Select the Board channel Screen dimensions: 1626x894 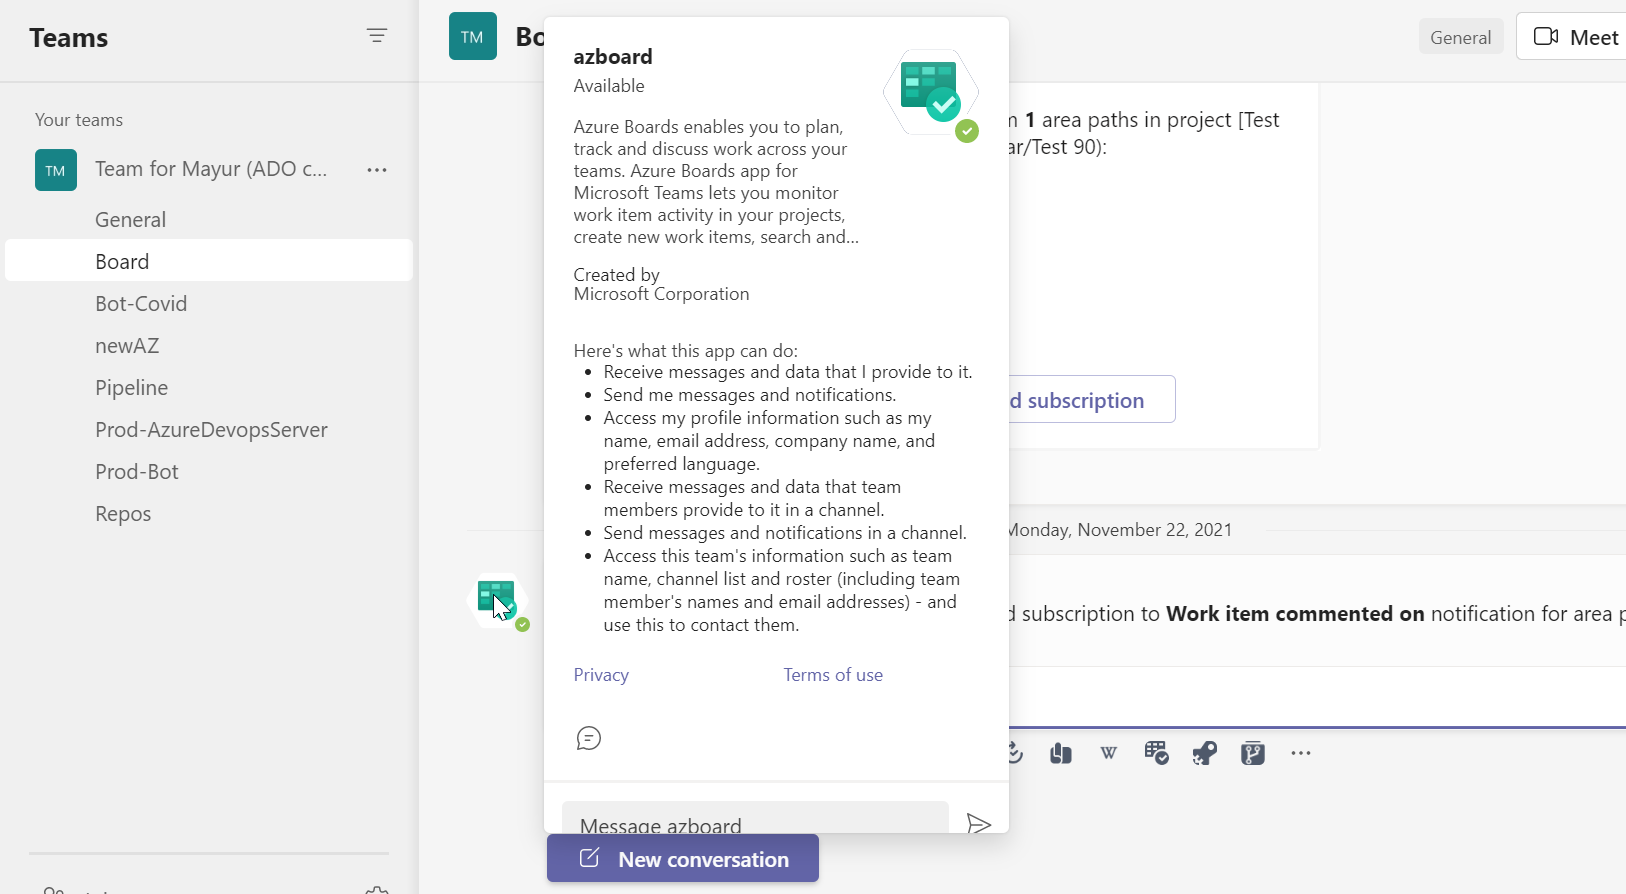click(x=209, y=261)
